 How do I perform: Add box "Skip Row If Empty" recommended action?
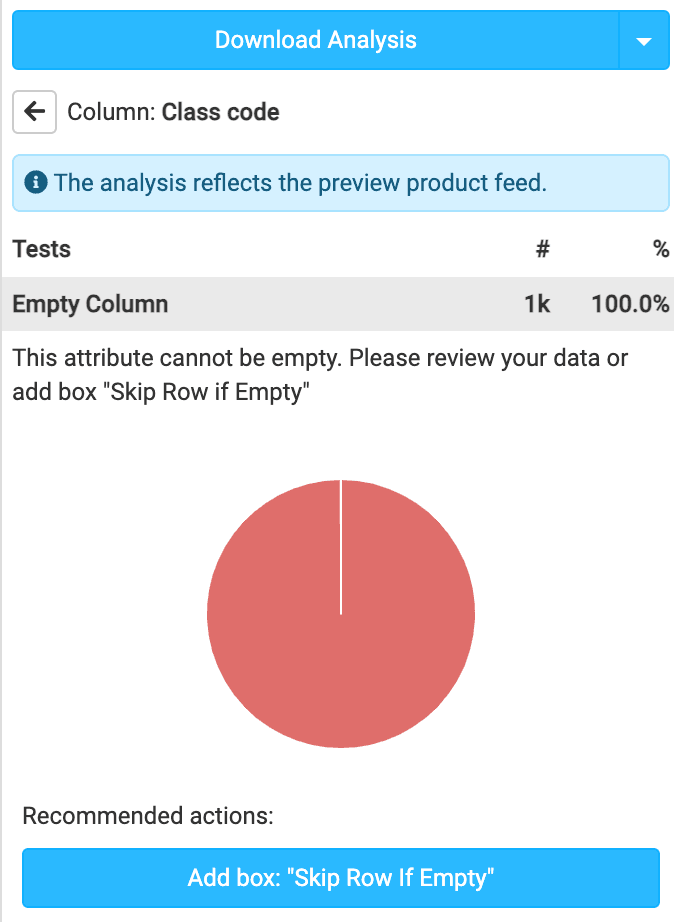pos(341,878)
